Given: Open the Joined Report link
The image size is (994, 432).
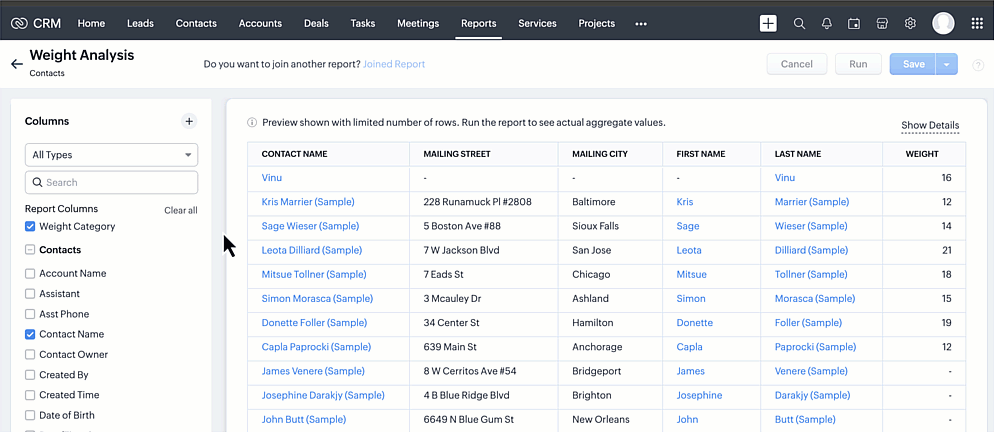Looking at the screenshot, I should pyautogui.click(x=393, y=64).
